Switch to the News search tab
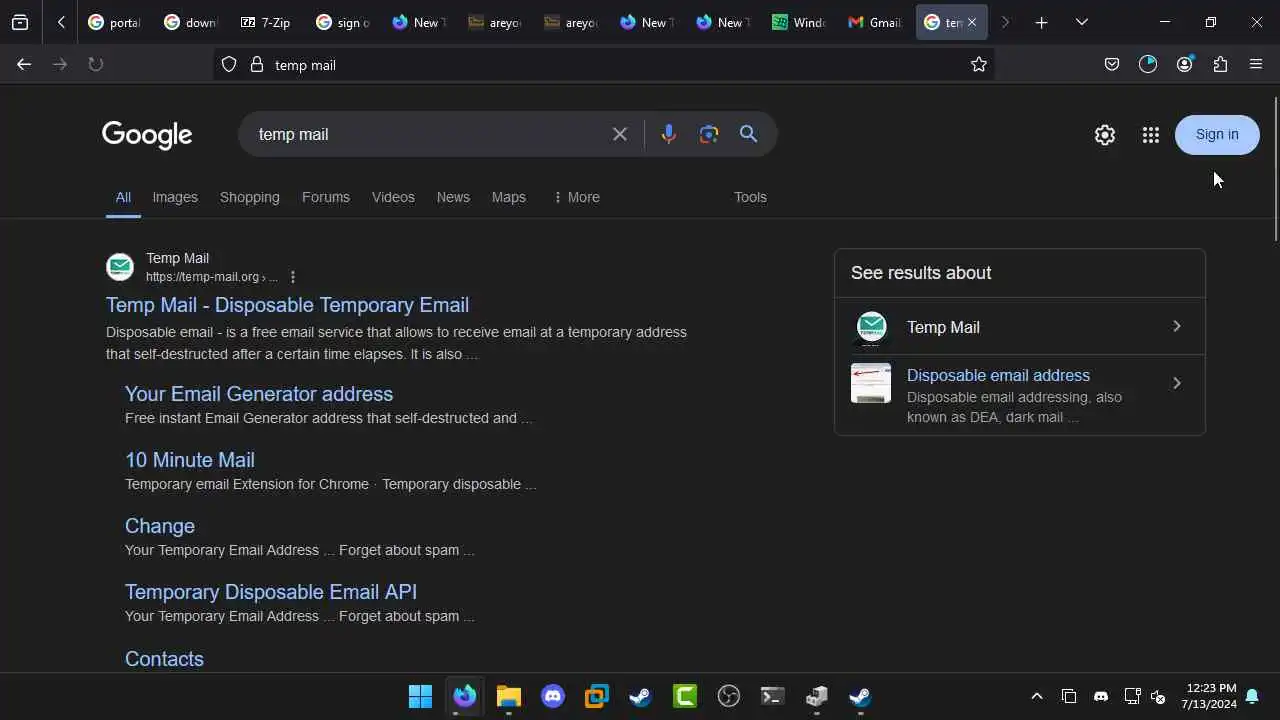This screenshot has width=1280, height=720. pos(453,197)
